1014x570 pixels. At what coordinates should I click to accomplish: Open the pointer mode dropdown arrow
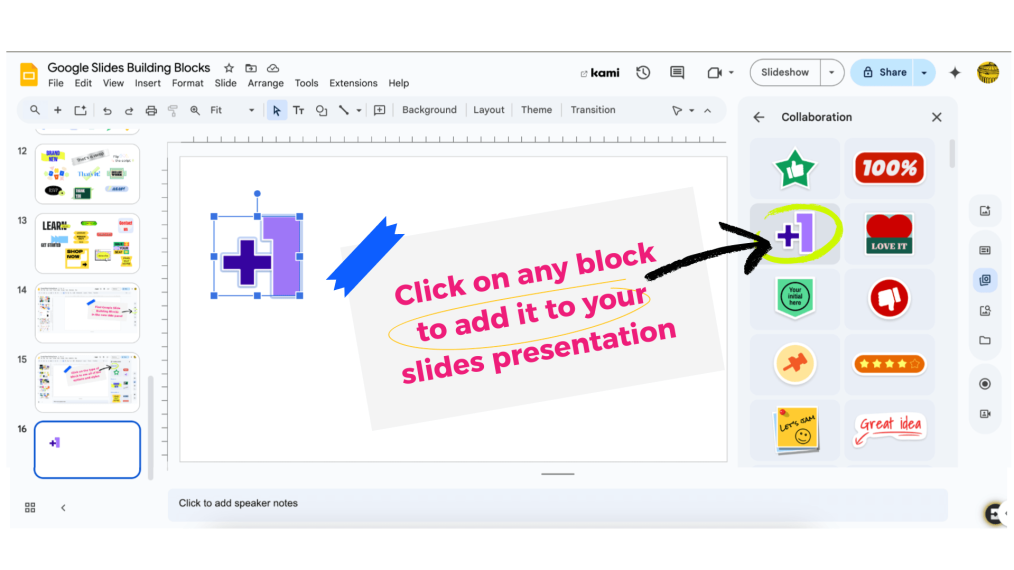[x=691, y=111]
